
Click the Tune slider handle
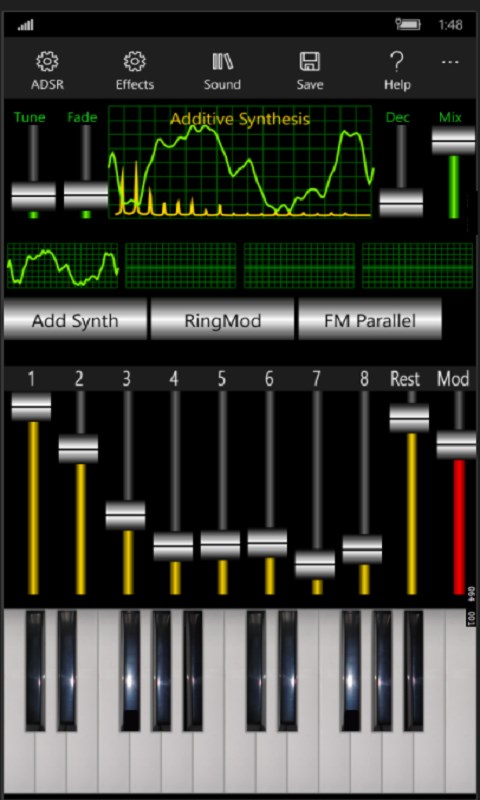(34, 196)
